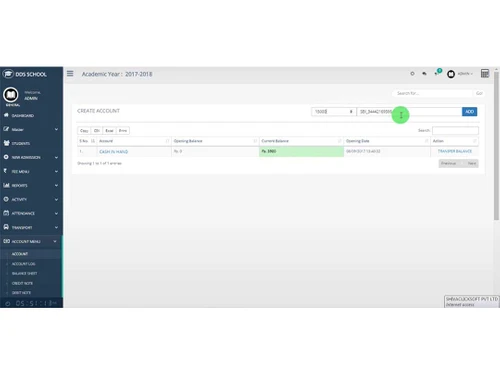Sort by the Opening Balance column header
500x375 pixels.
pyautogui.click(x=215, y=141)
